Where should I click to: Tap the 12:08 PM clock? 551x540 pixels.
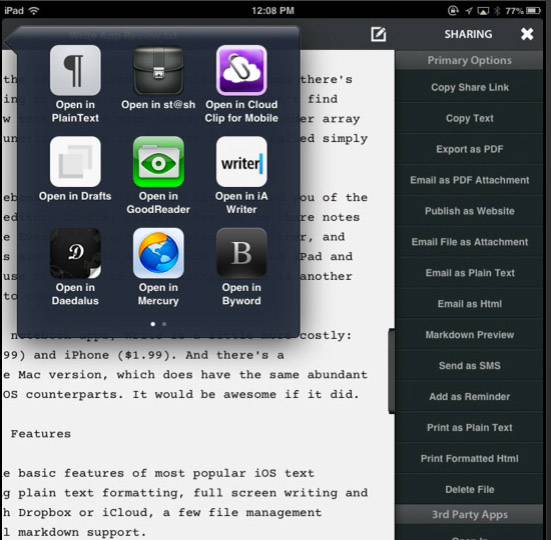point(273,11)
